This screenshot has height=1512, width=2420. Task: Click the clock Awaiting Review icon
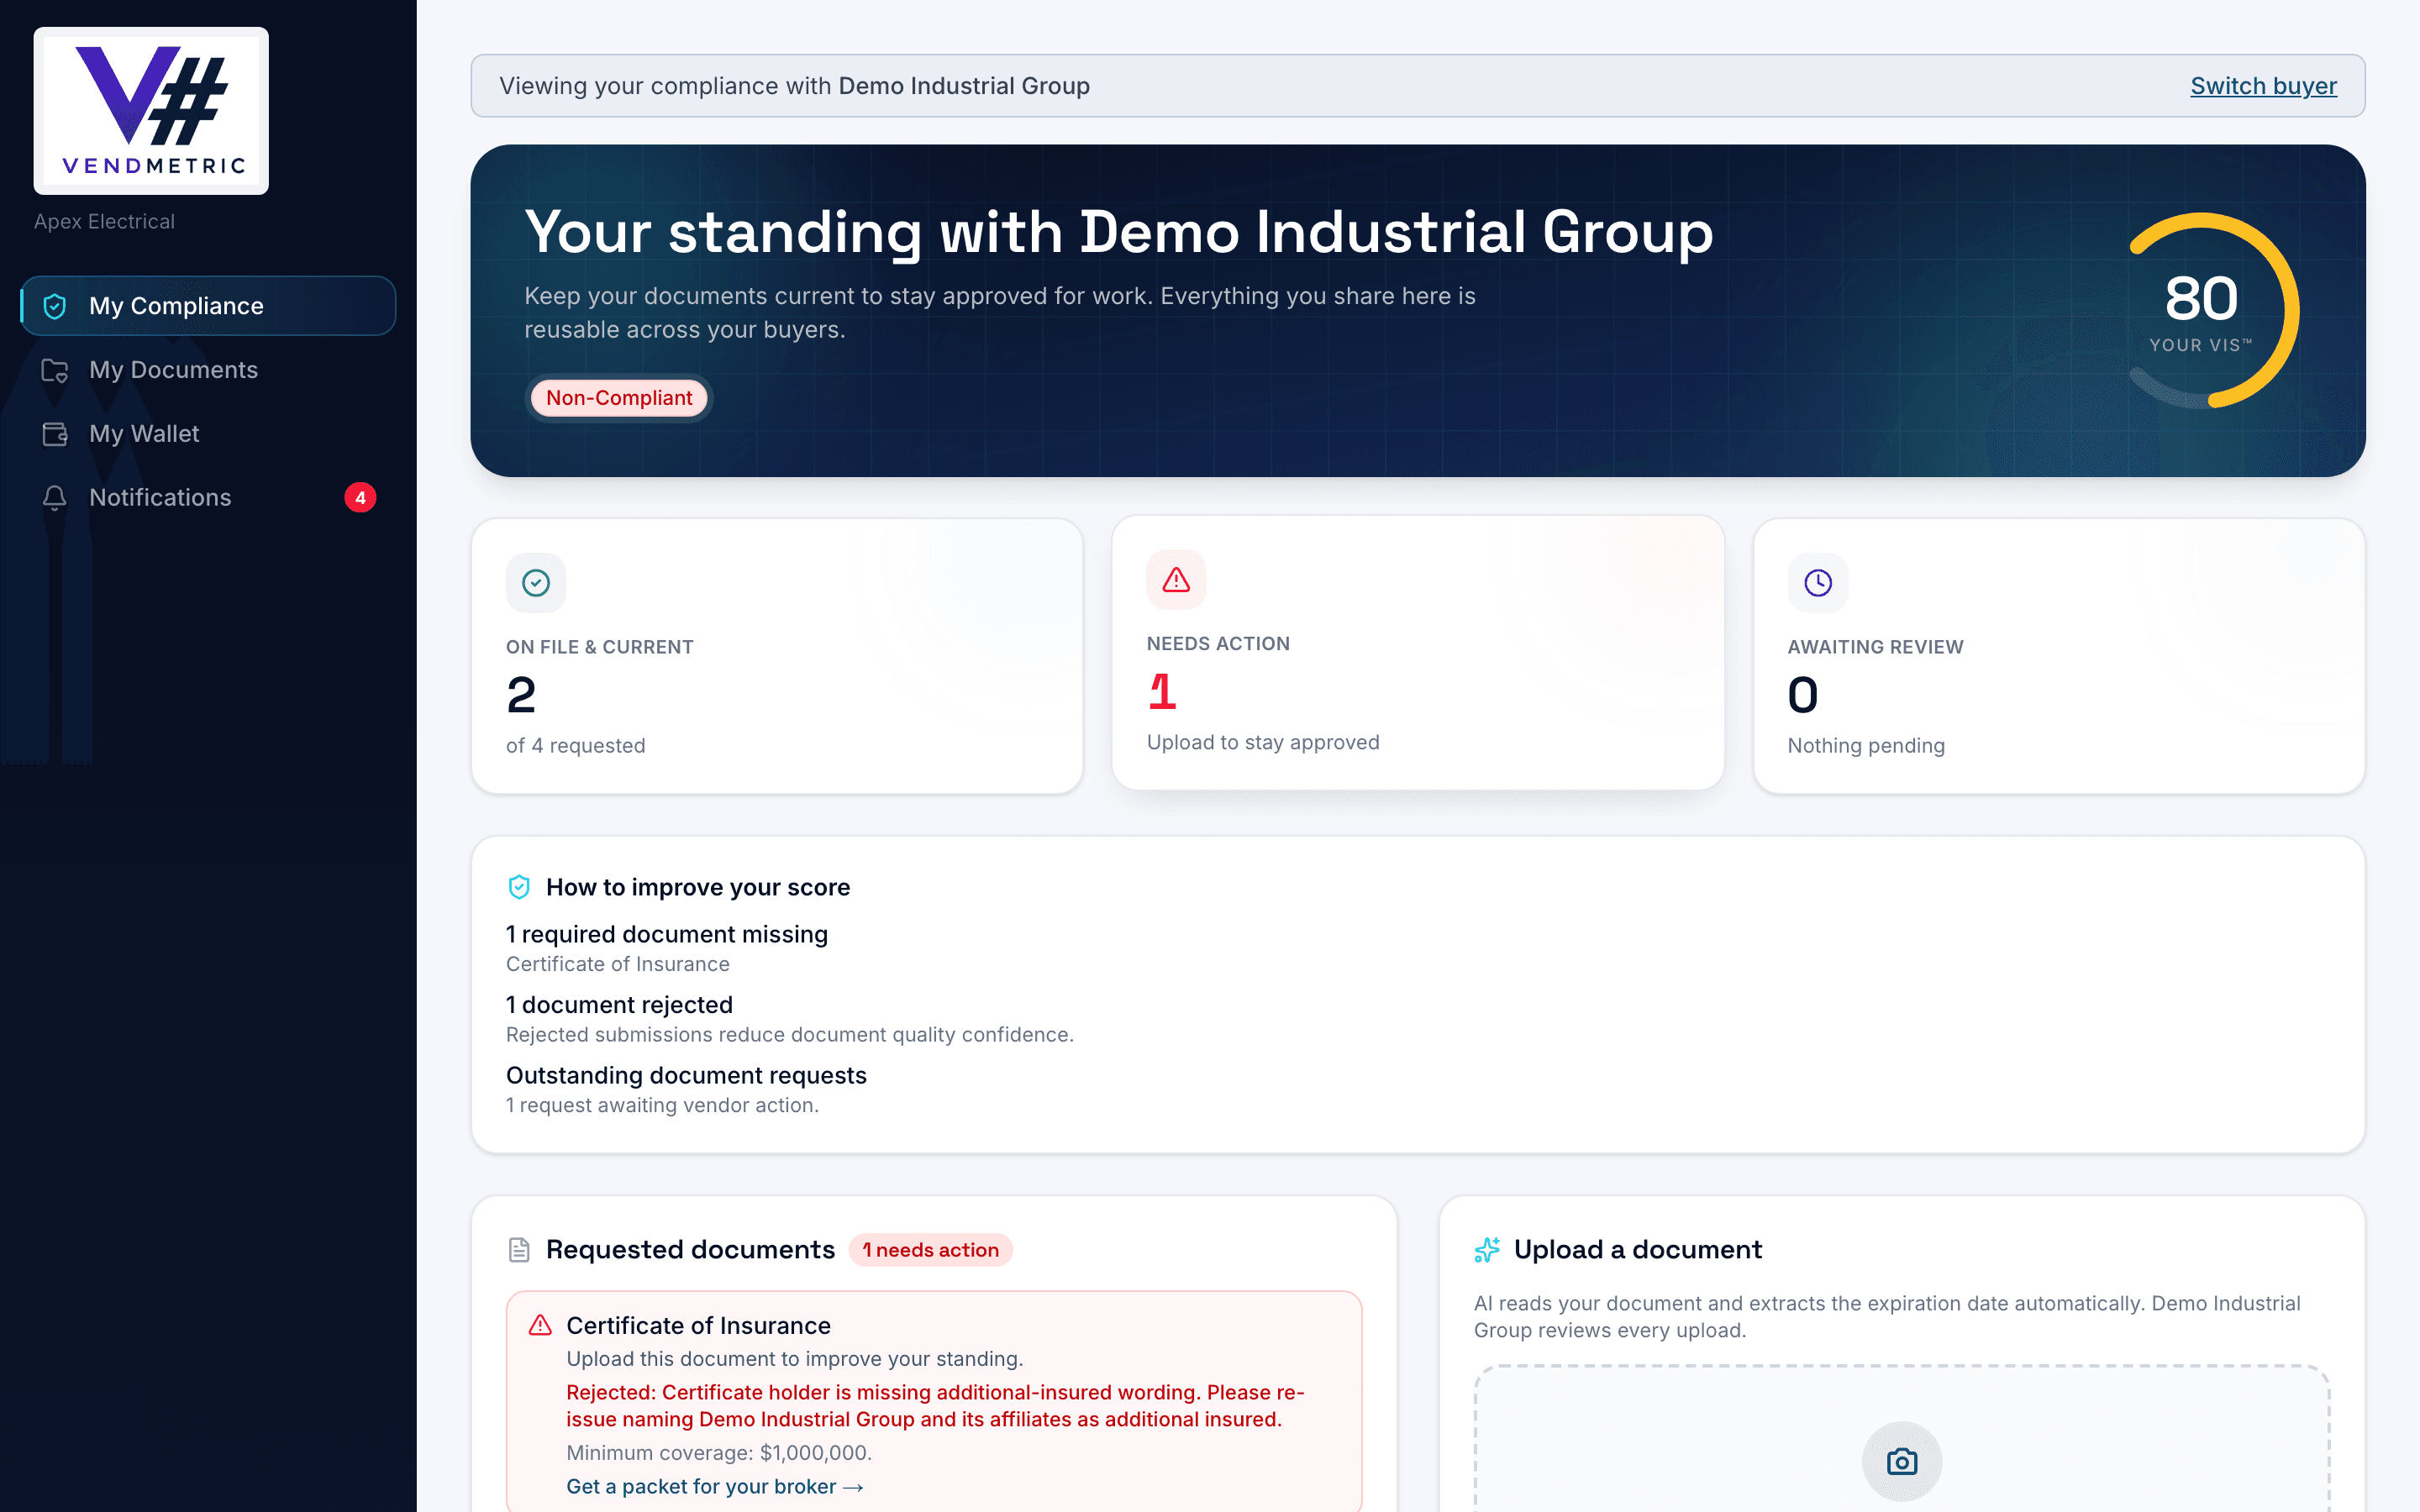[1817, 583]
